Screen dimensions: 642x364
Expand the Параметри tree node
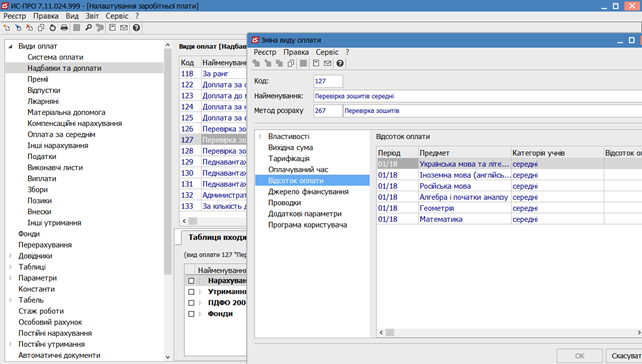click(x=11, y=278)
